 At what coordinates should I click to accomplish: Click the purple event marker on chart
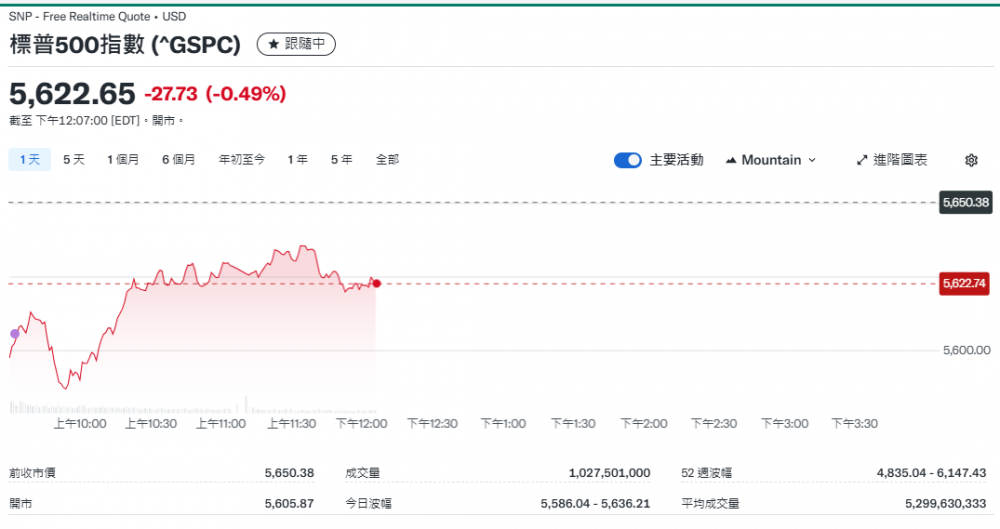pyautogui.click(x=14, y=333)
